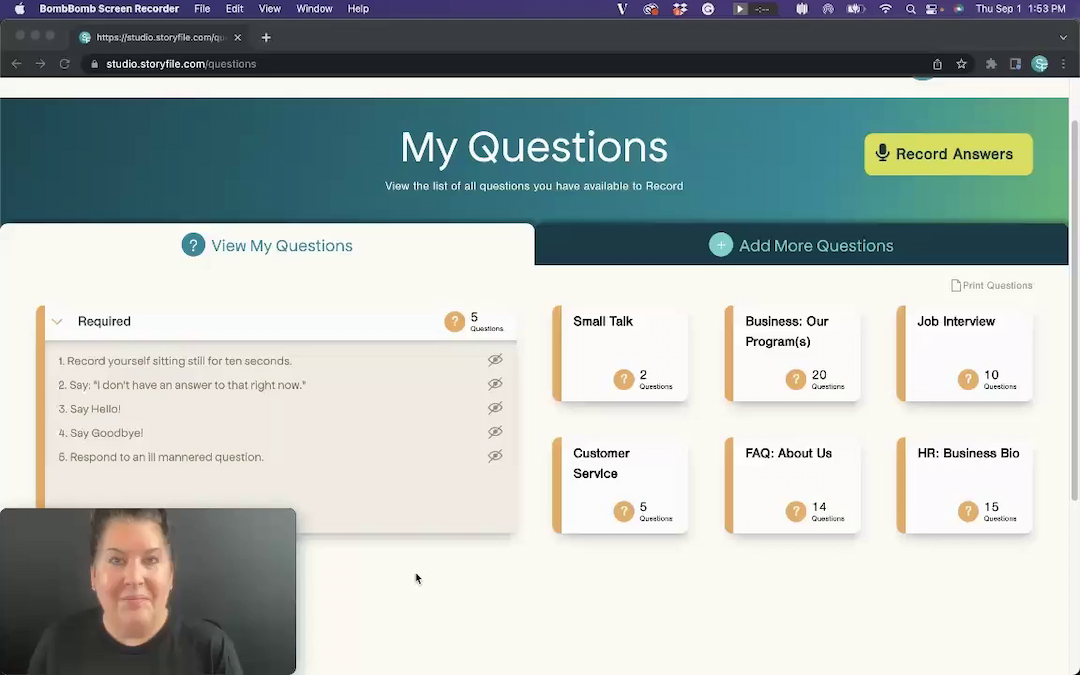Click the '5 Questions' count in Required header

pos(486,321)
